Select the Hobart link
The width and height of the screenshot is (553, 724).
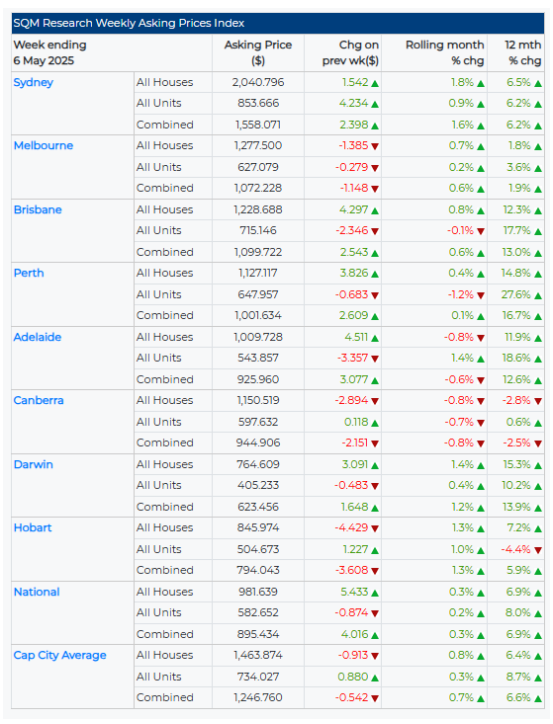click(x=33, y=528)
